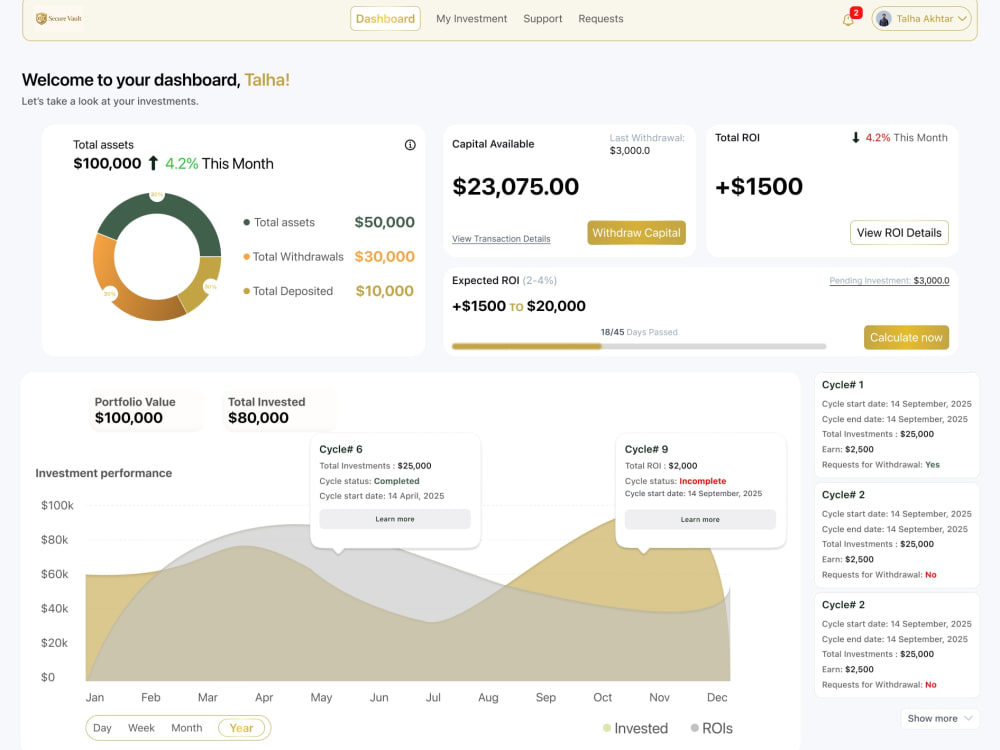
Task: Click the green Total assets legend dot
Action: pos(247,223)
